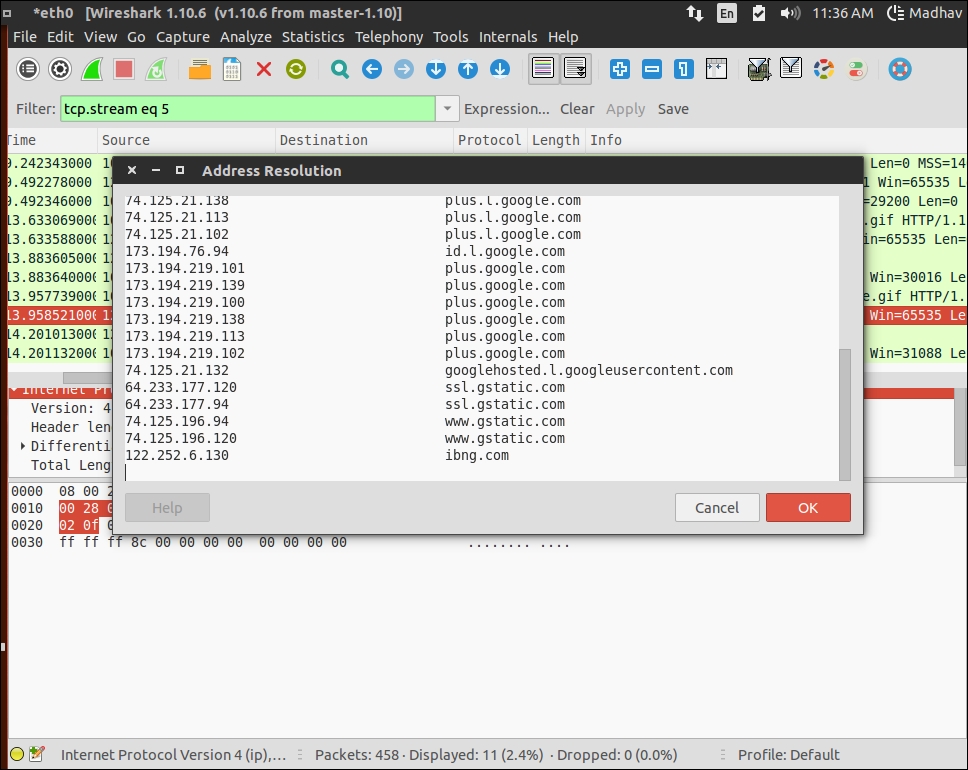
Task: Close the capture file with the red X icon
Action: pos(264,69)
